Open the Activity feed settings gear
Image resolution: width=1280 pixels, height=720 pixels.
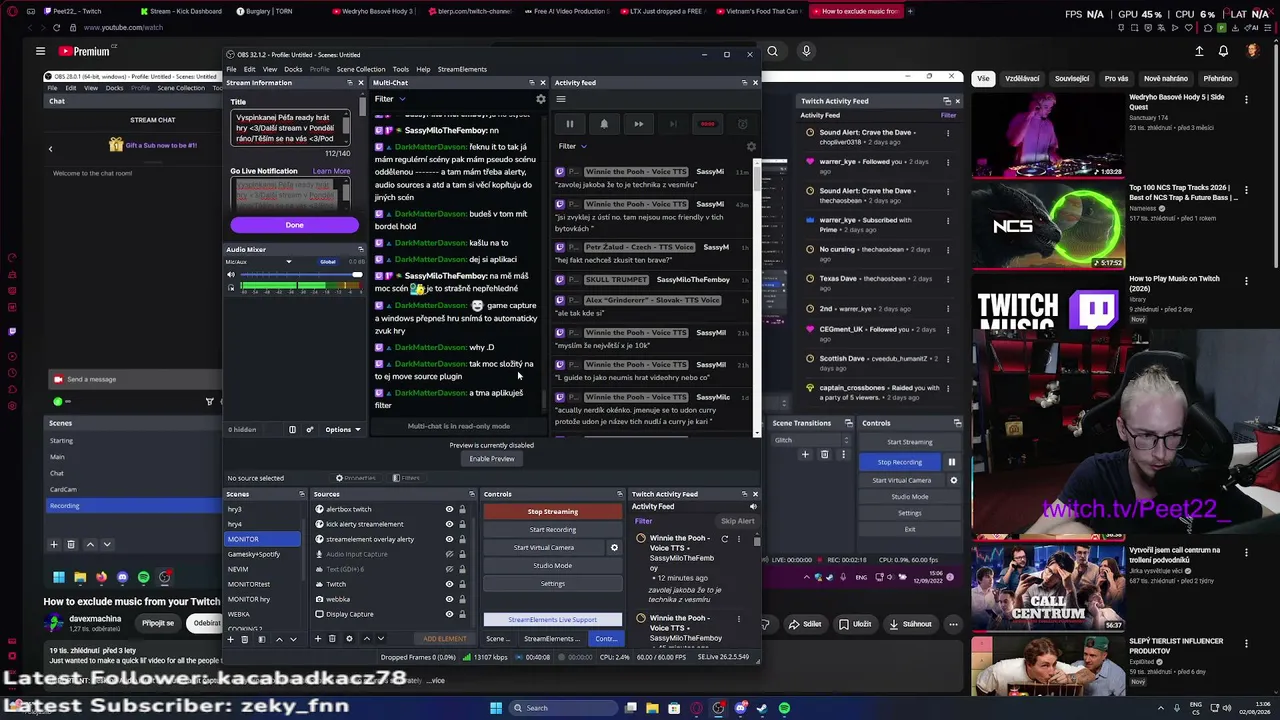(751, 147)
